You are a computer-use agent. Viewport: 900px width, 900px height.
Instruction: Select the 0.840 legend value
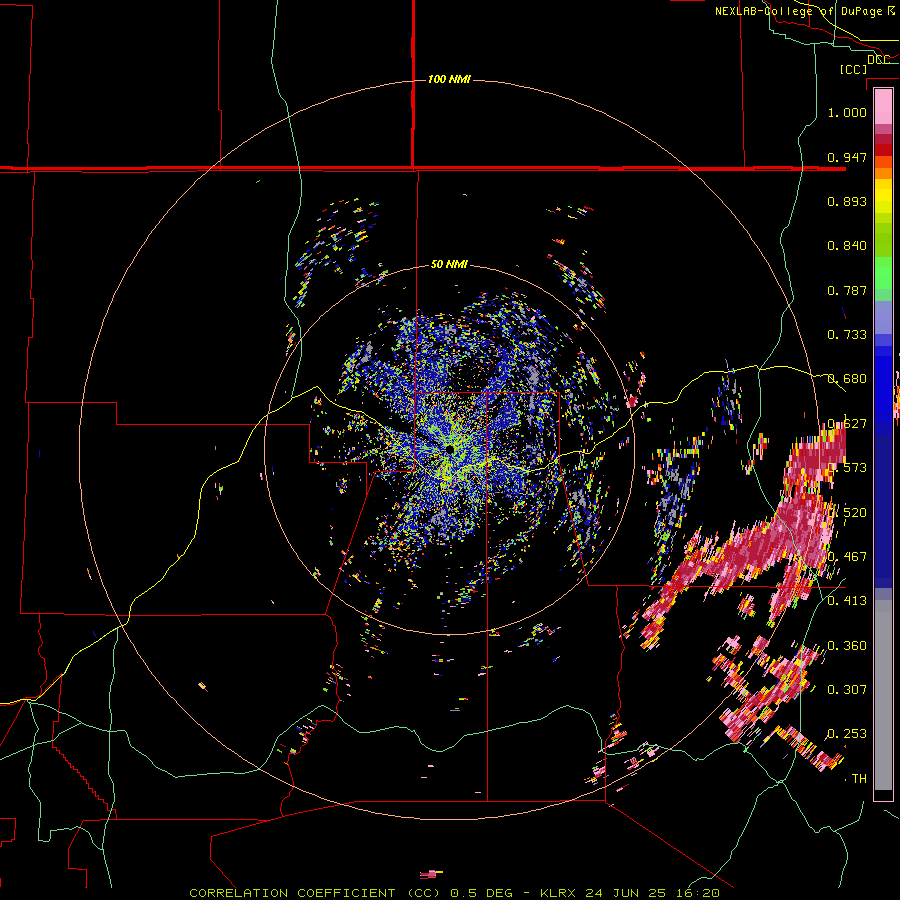point(847,246)
